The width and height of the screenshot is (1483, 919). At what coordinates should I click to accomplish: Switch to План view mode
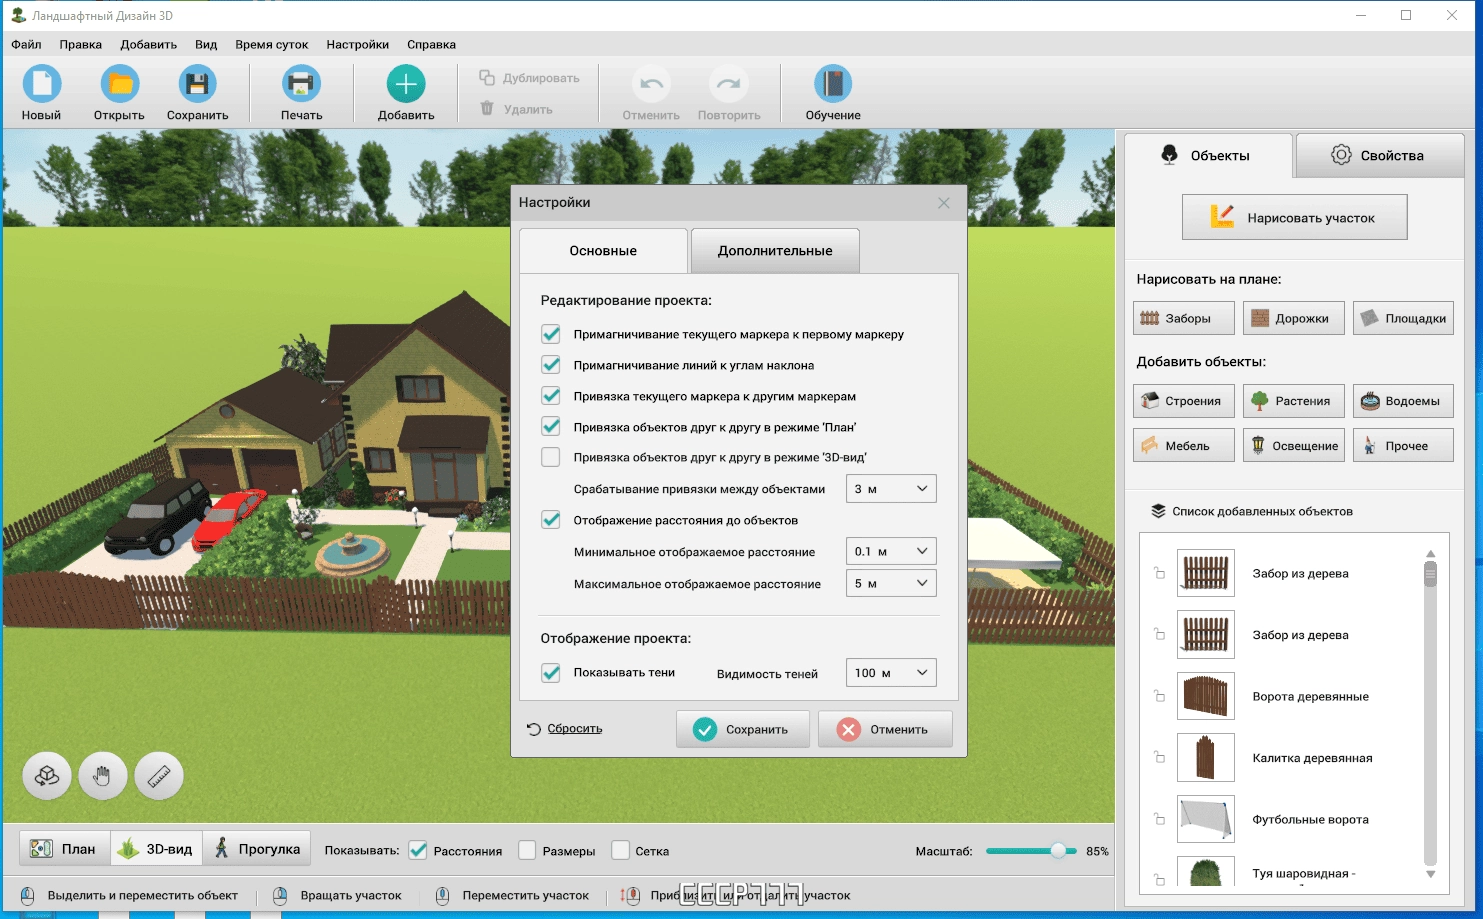pyautogui.click(x=64, y=849)
